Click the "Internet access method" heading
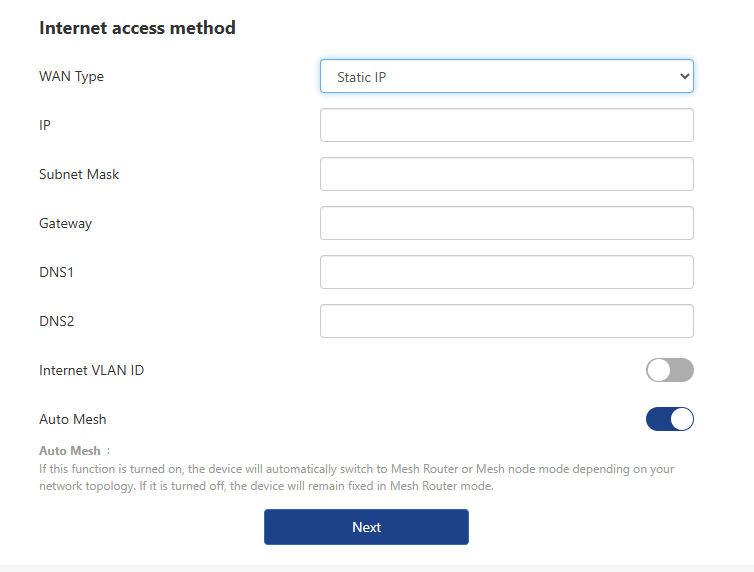This screenshot has height=572, width=754. pyautogui.click(x=137, y=28)
